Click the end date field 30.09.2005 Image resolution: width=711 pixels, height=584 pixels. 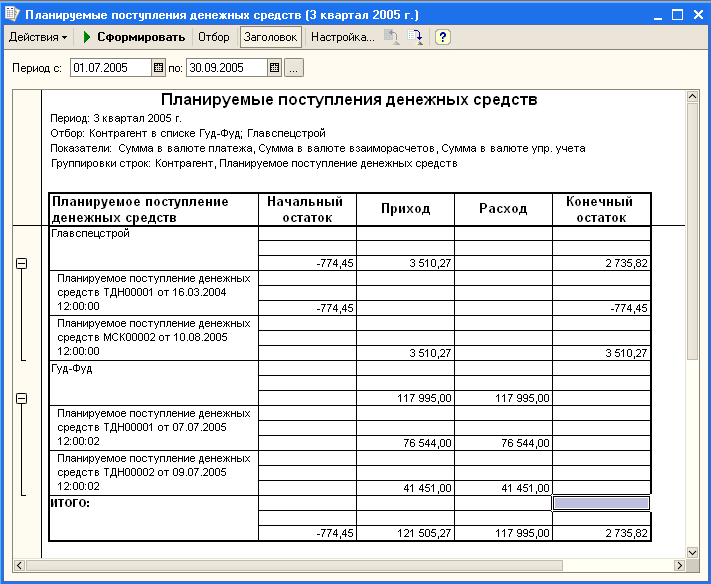[227, 68]
